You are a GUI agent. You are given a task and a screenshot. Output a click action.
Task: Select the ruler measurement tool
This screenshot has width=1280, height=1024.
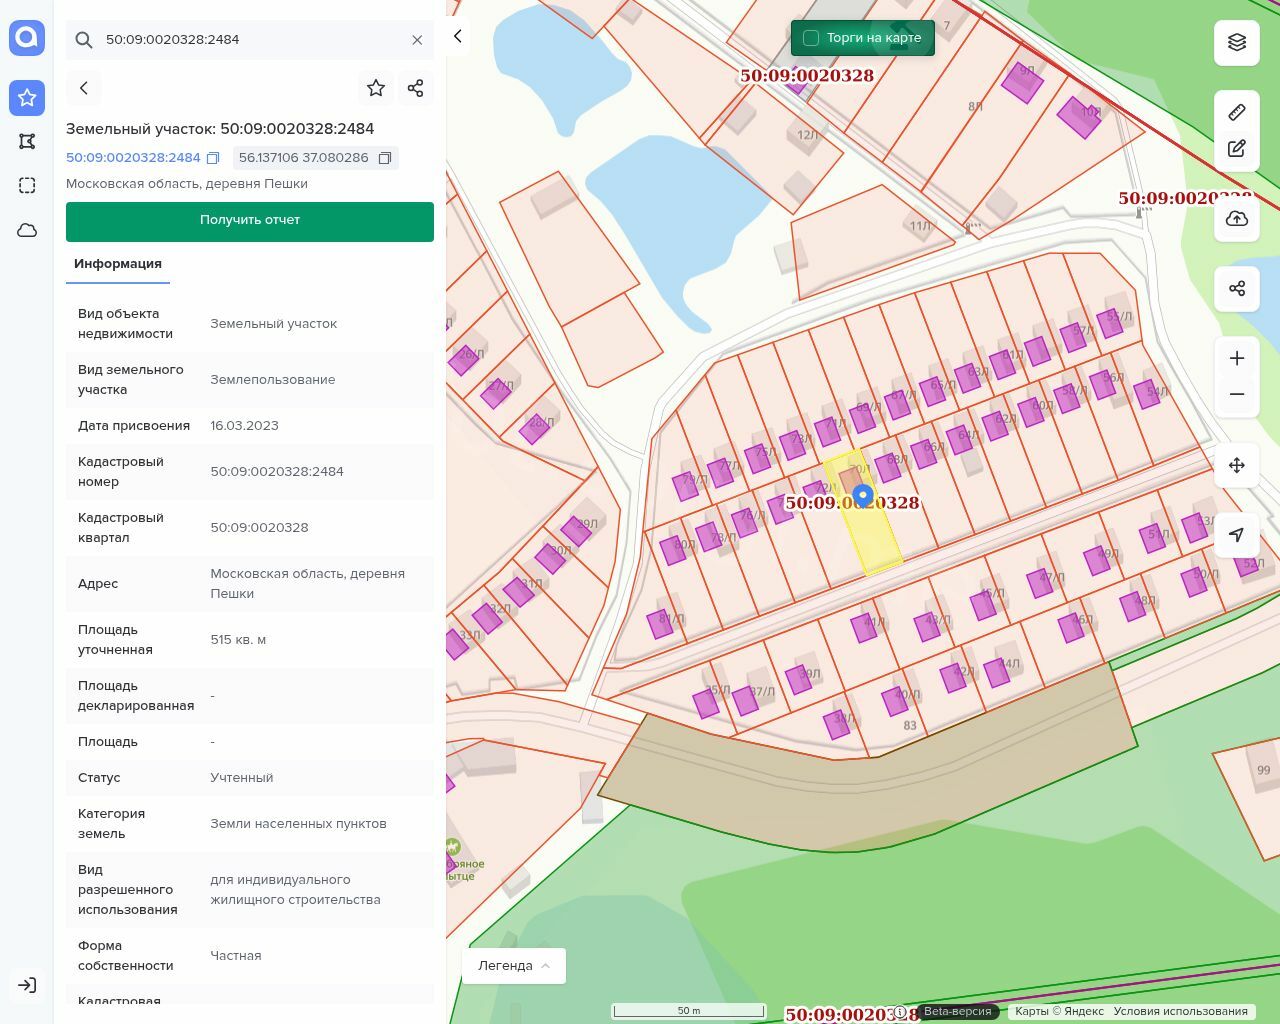(x=1237, y=112)
